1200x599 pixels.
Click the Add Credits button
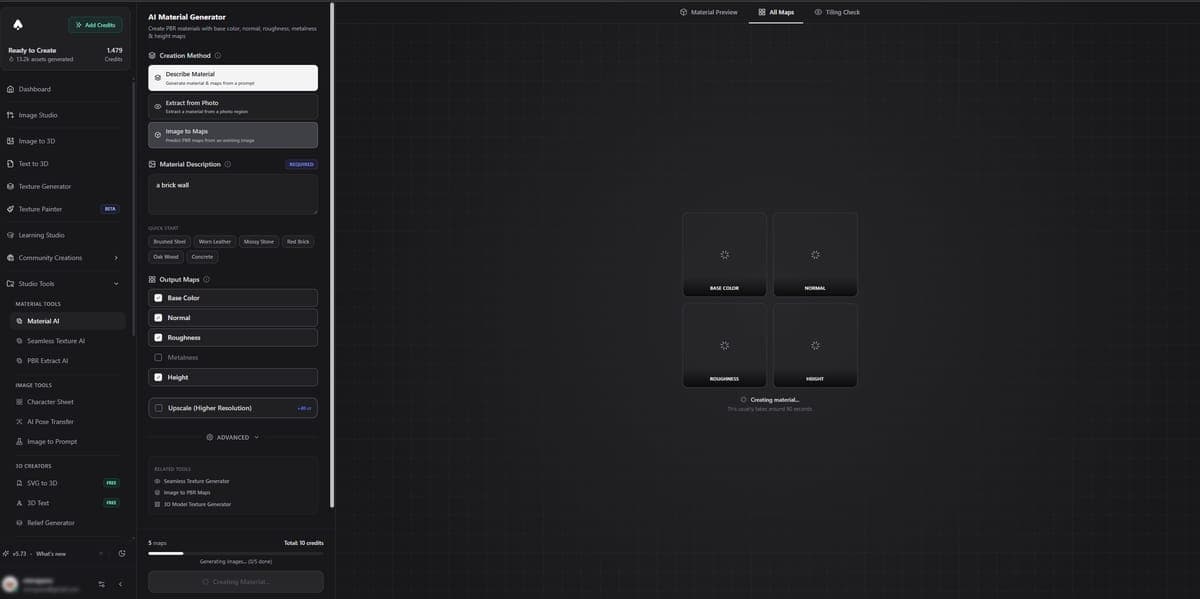pos(95,24)
